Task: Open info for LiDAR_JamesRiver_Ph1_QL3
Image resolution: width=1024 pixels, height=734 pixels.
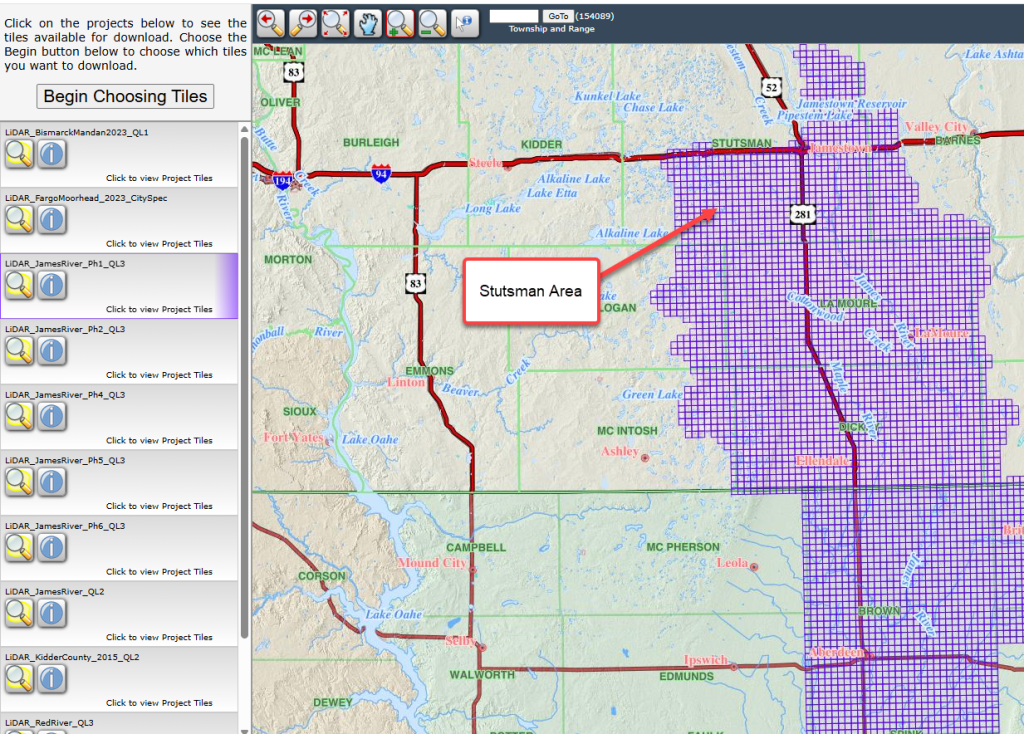Action: 51,286
